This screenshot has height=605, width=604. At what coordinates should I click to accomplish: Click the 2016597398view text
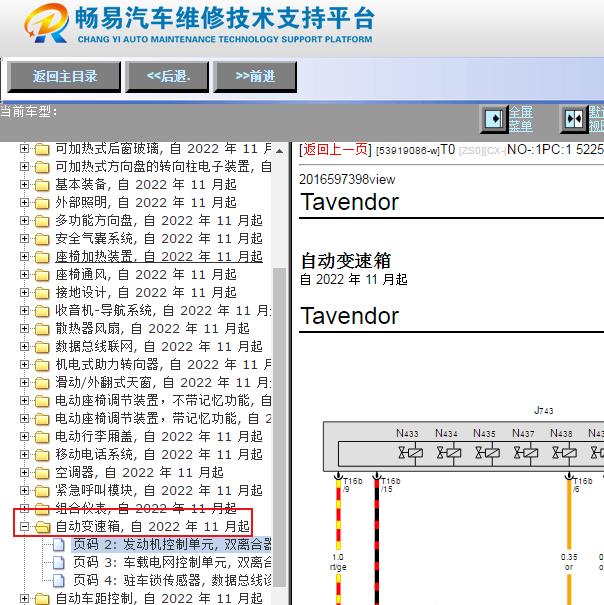347,179
